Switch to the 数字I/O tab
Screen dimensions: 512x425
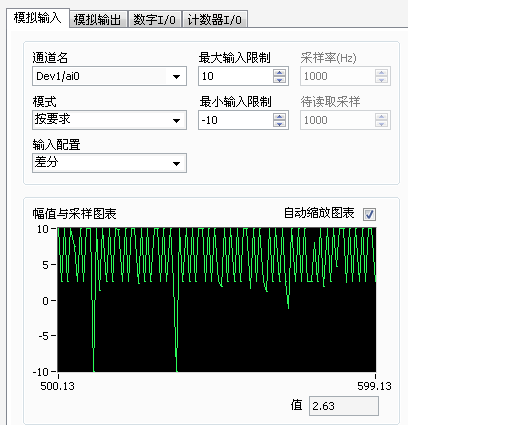[155, 19]
